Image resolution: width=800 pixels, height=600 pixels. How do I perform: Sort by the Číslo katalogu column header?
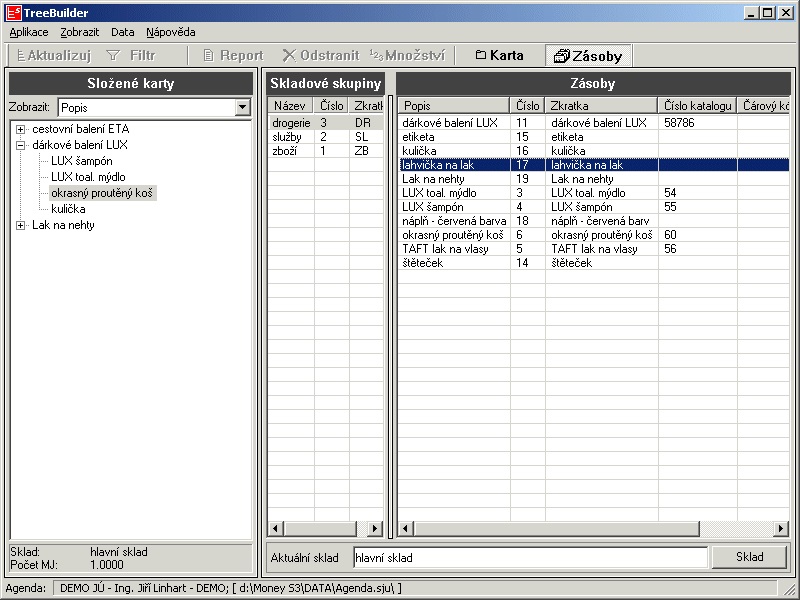coord(697,106)
